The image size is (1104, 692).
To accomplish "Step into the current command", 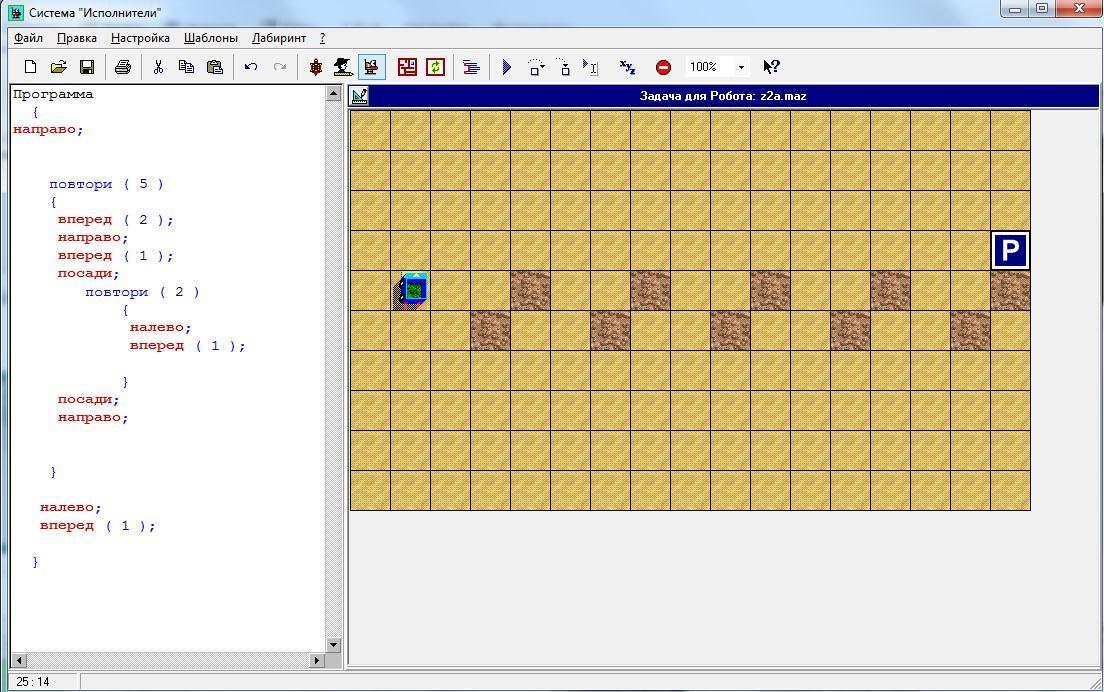I will [x=564, y=67].
